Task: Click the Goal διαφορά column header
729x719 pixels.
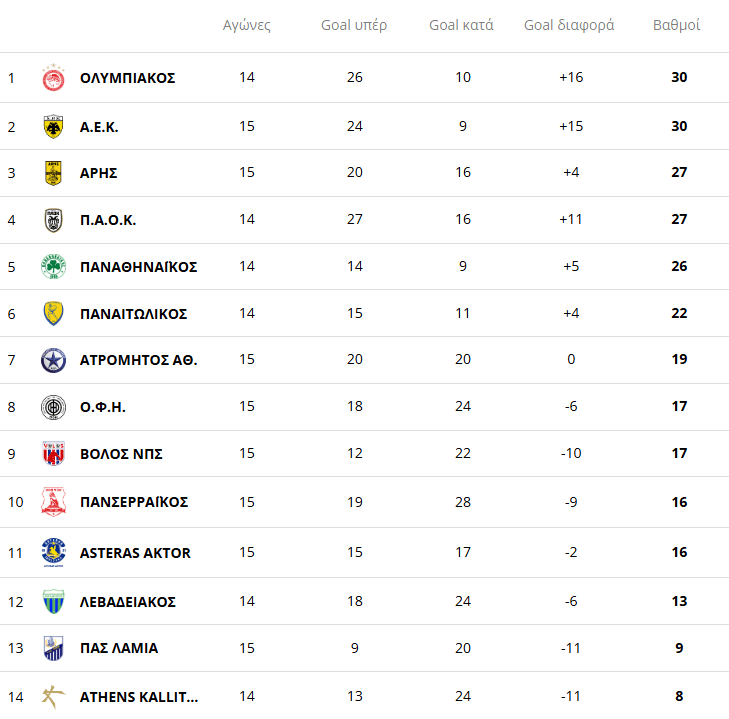Action: pos(569,25)
